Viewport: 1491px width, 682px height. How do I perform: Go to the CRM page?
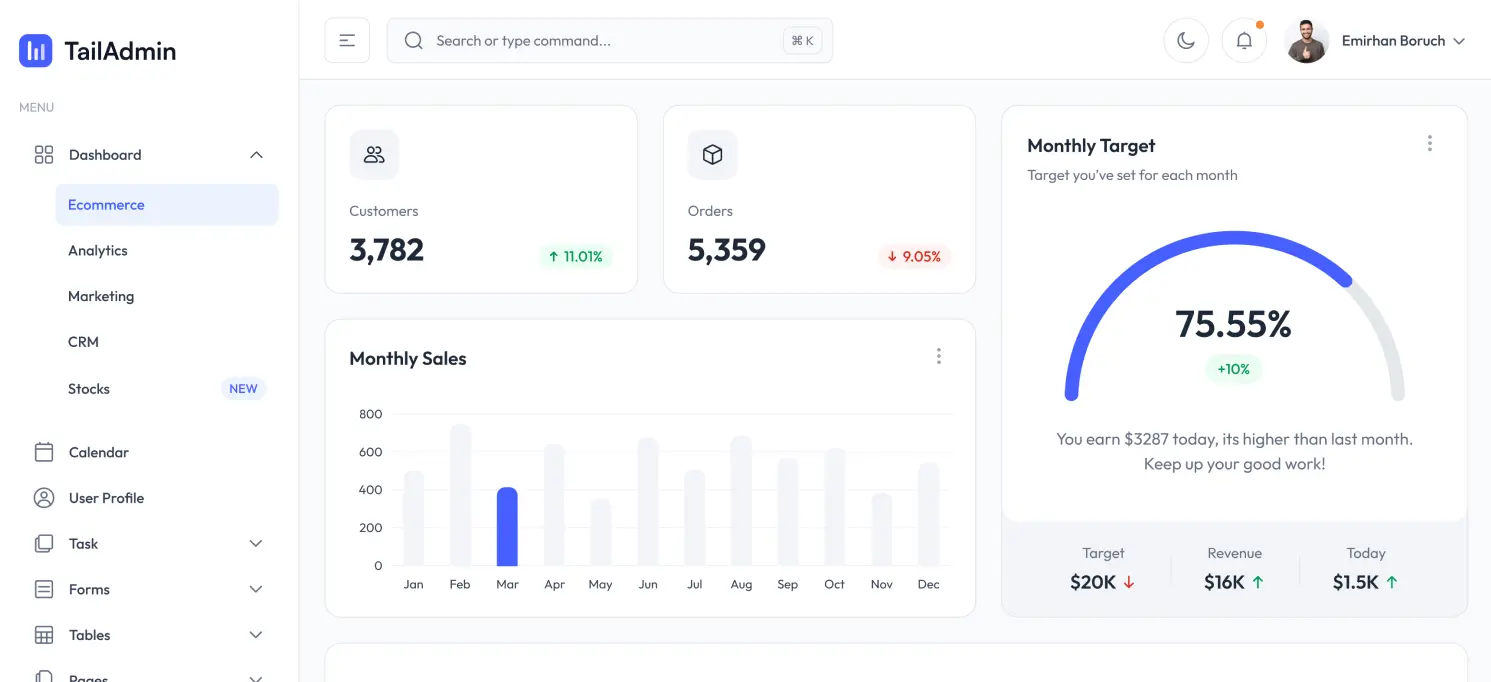[83, 342]
